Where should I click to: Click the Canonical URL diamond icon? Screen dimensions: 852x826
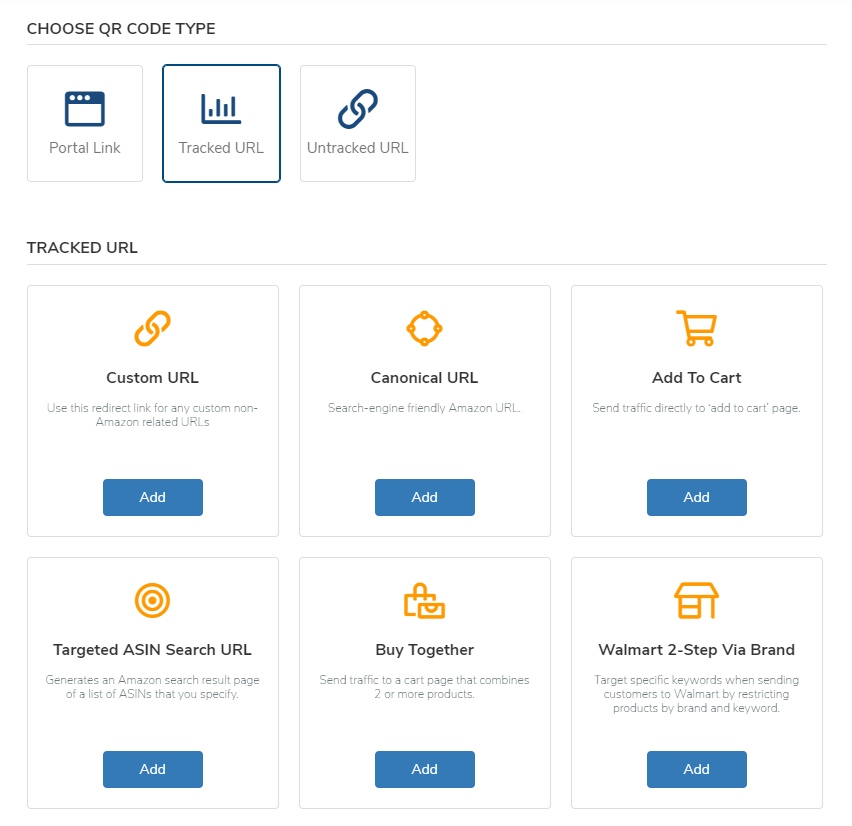[x=424, y=328]
